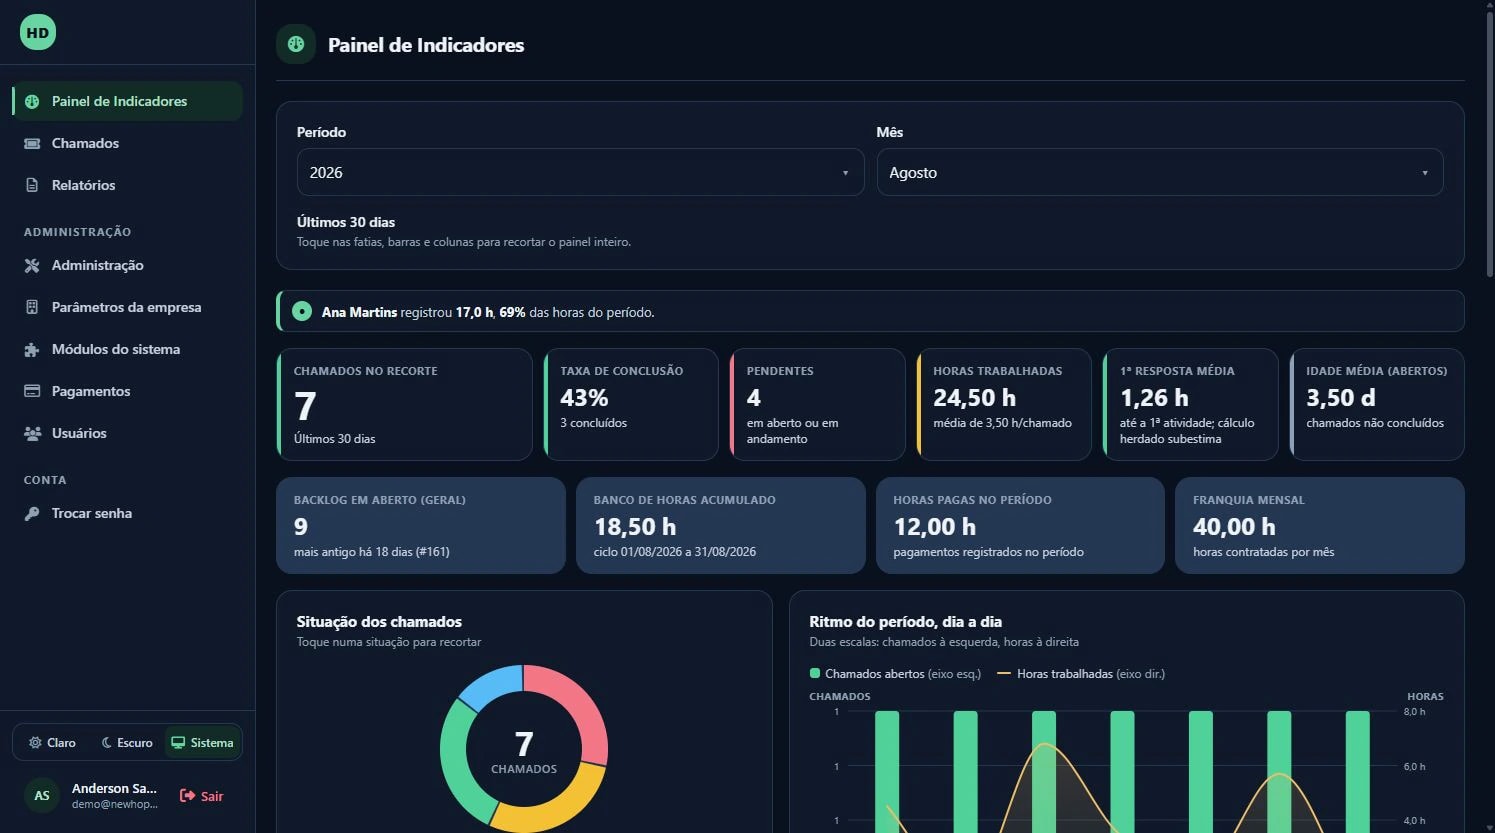Open Painel de Indicadores in sidebar
The width and height of the screenshot is (1495, 833).
[127, 101]
